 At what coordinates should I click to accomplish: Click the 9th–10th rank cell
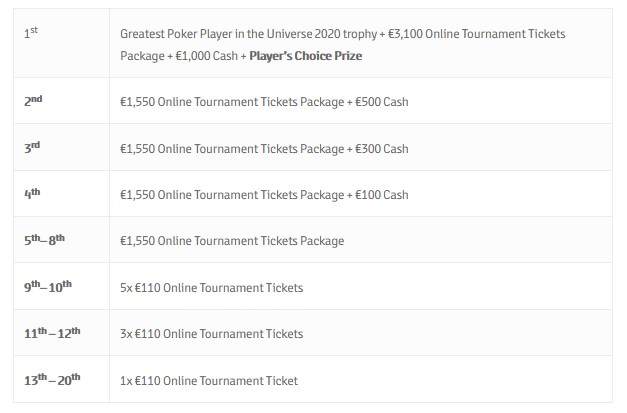[47, 286]
